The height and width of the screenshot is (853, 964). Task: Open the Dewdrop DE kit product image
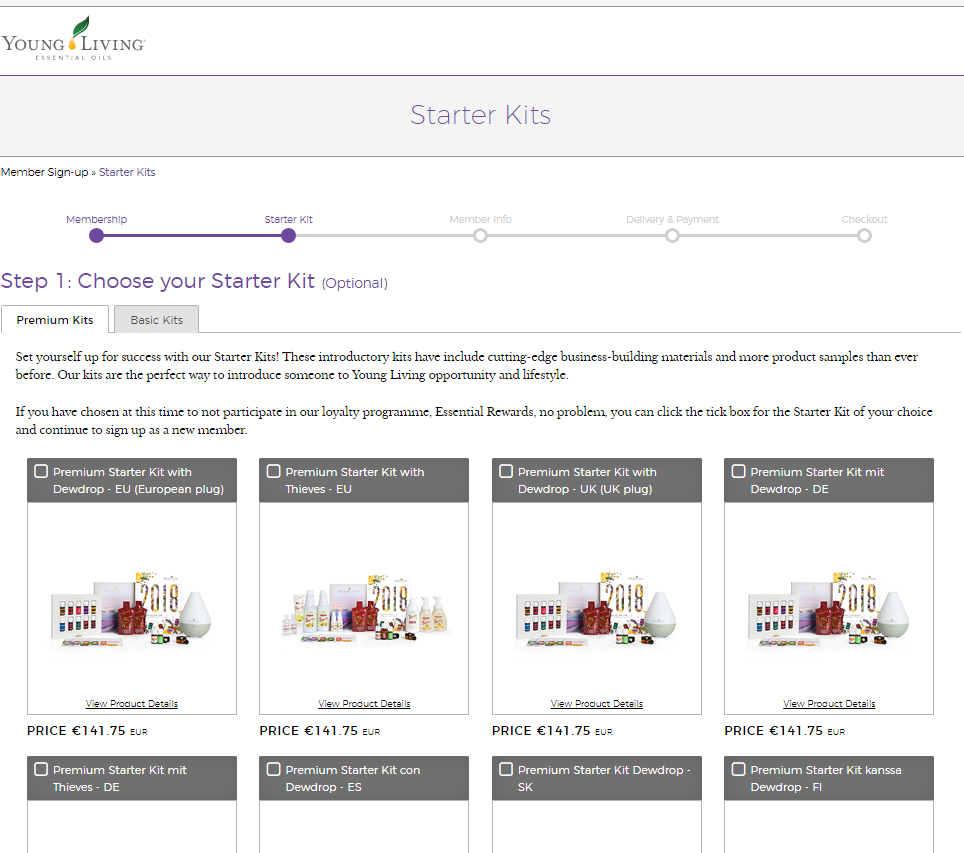click(828, 609)
